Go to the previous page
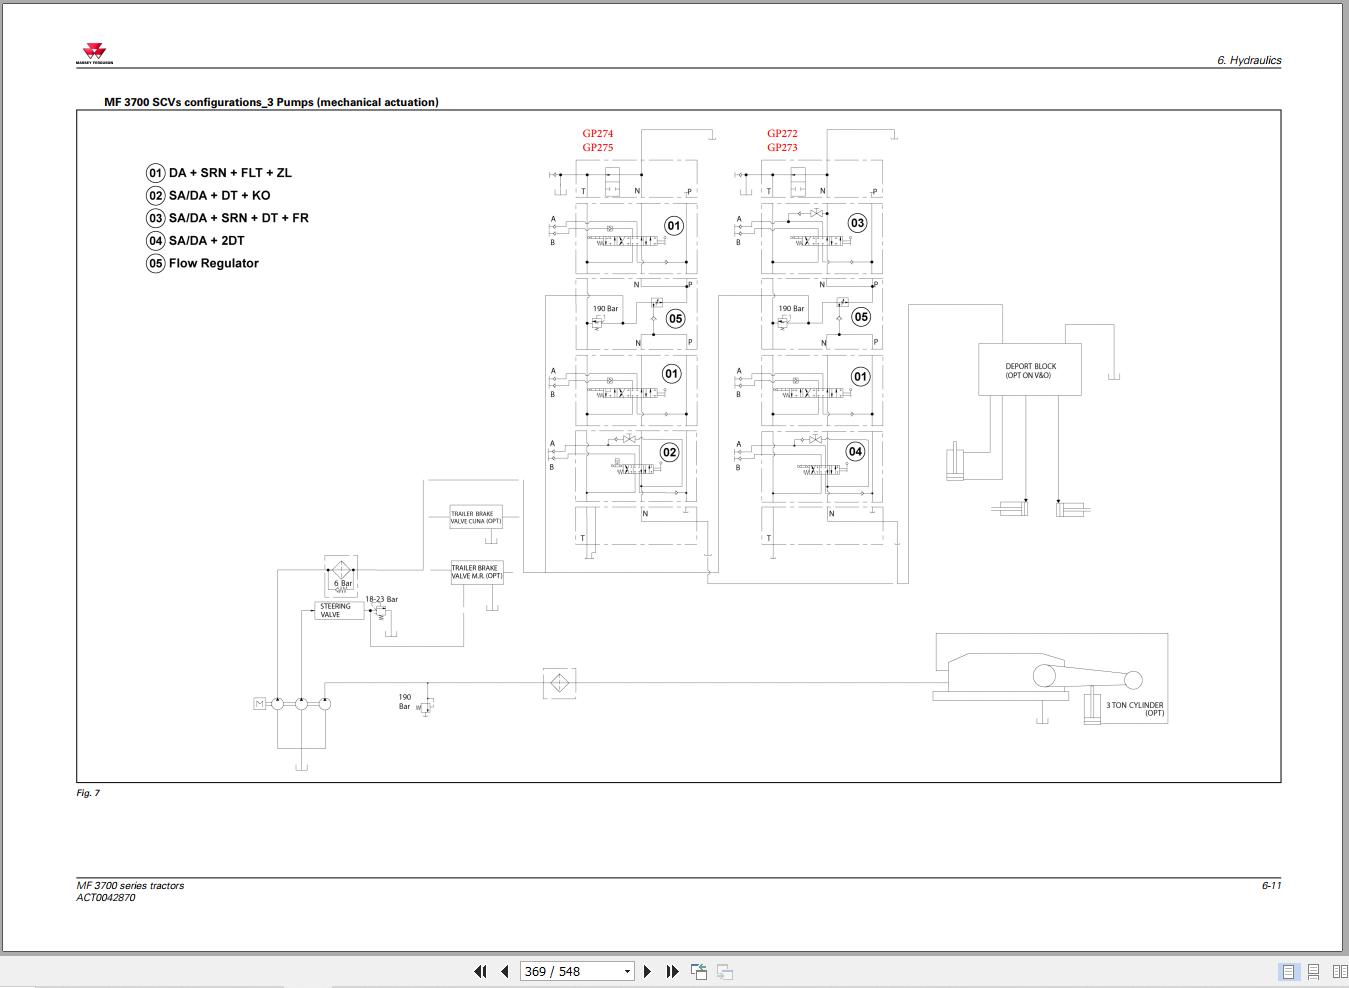Image resolution: width=1349 pixels, height=988 pixels. click(x=504, y=971)
